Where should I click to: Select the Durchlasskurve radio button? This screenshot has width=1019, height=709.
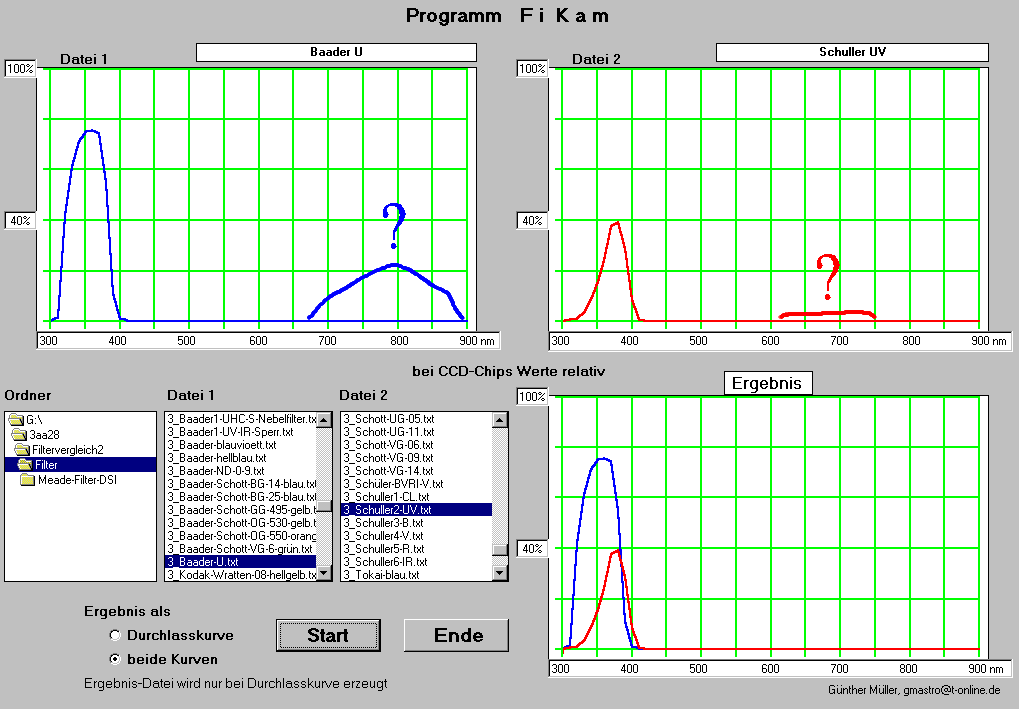tap(116, 635)
